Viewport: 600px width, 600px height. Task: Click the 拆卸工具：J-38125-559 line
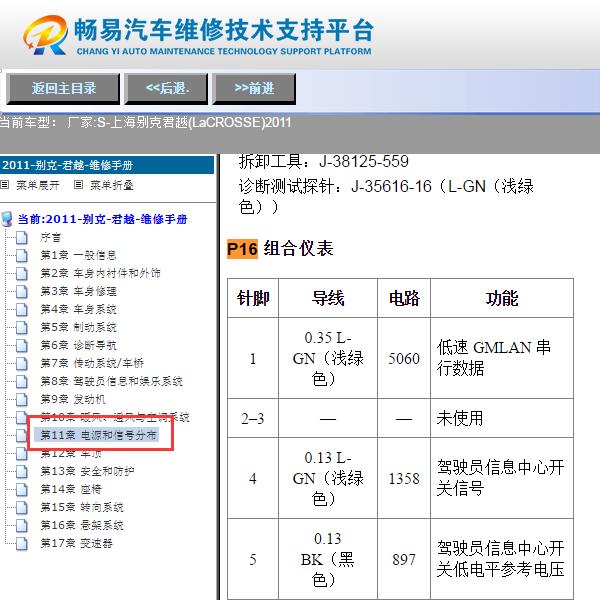coord(324,161)
